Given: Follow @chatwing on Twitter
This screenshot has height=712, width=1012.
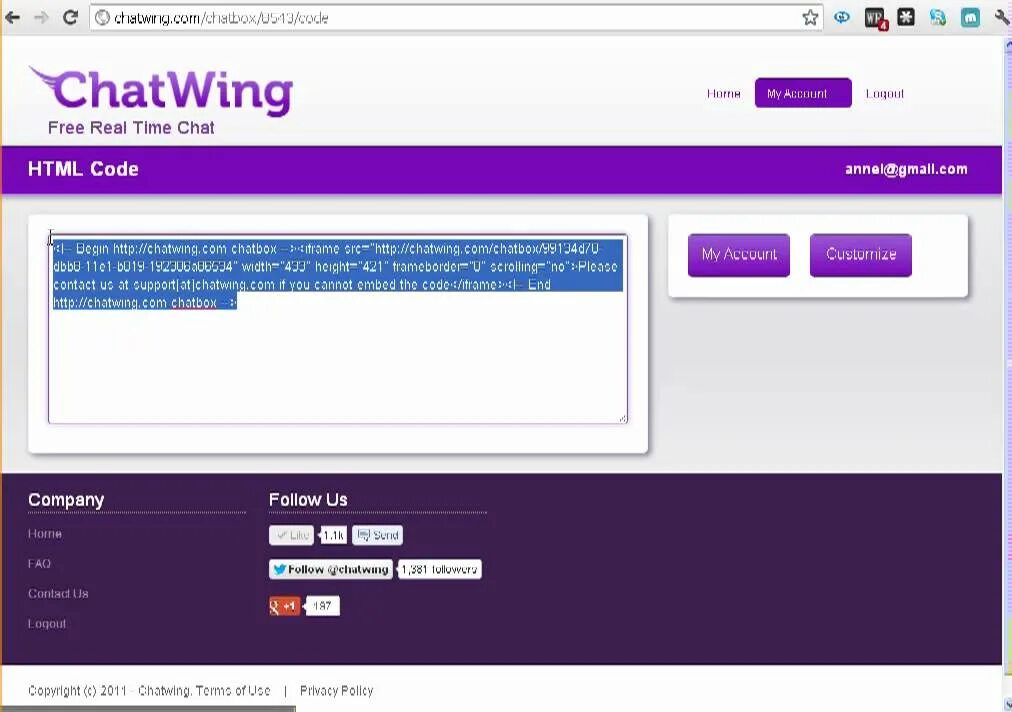Looking at the screenshot, I should tap(330, 569).
